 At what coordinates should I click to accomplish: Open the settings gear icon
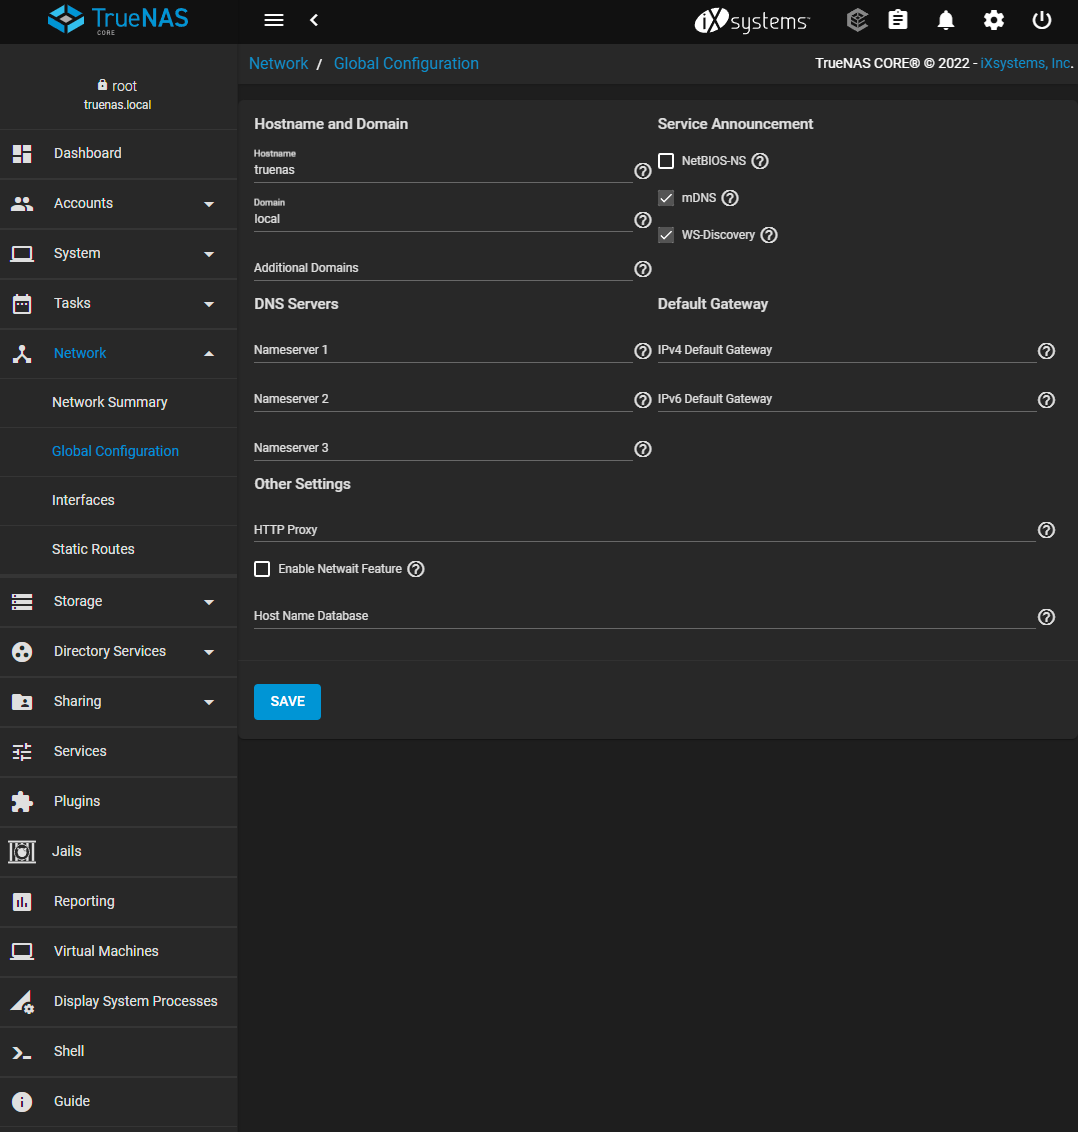[x=993, y=21]
